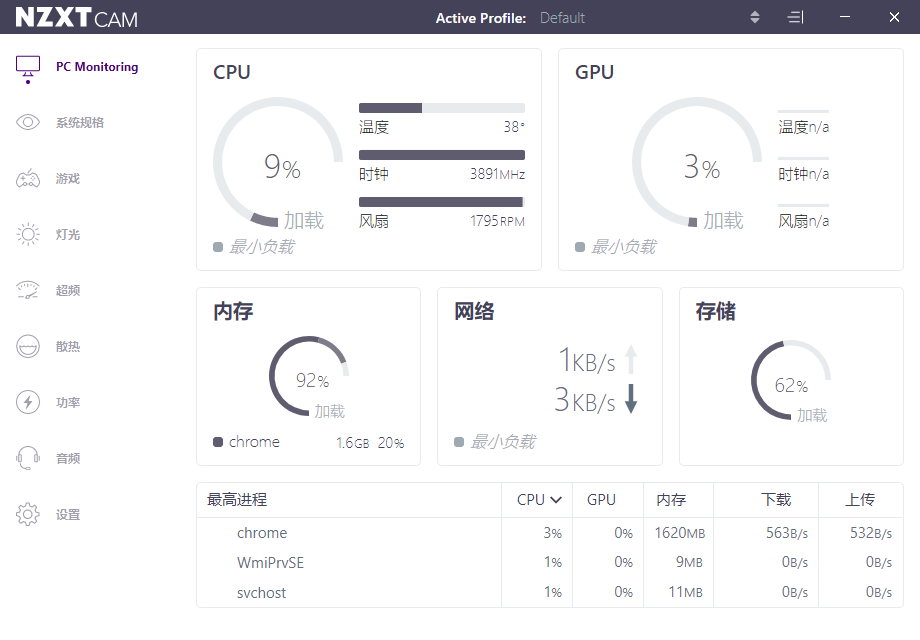
Task: Click the CPU temperature 温度 bar
Action: pyautogui.click(x=441, y=108)
